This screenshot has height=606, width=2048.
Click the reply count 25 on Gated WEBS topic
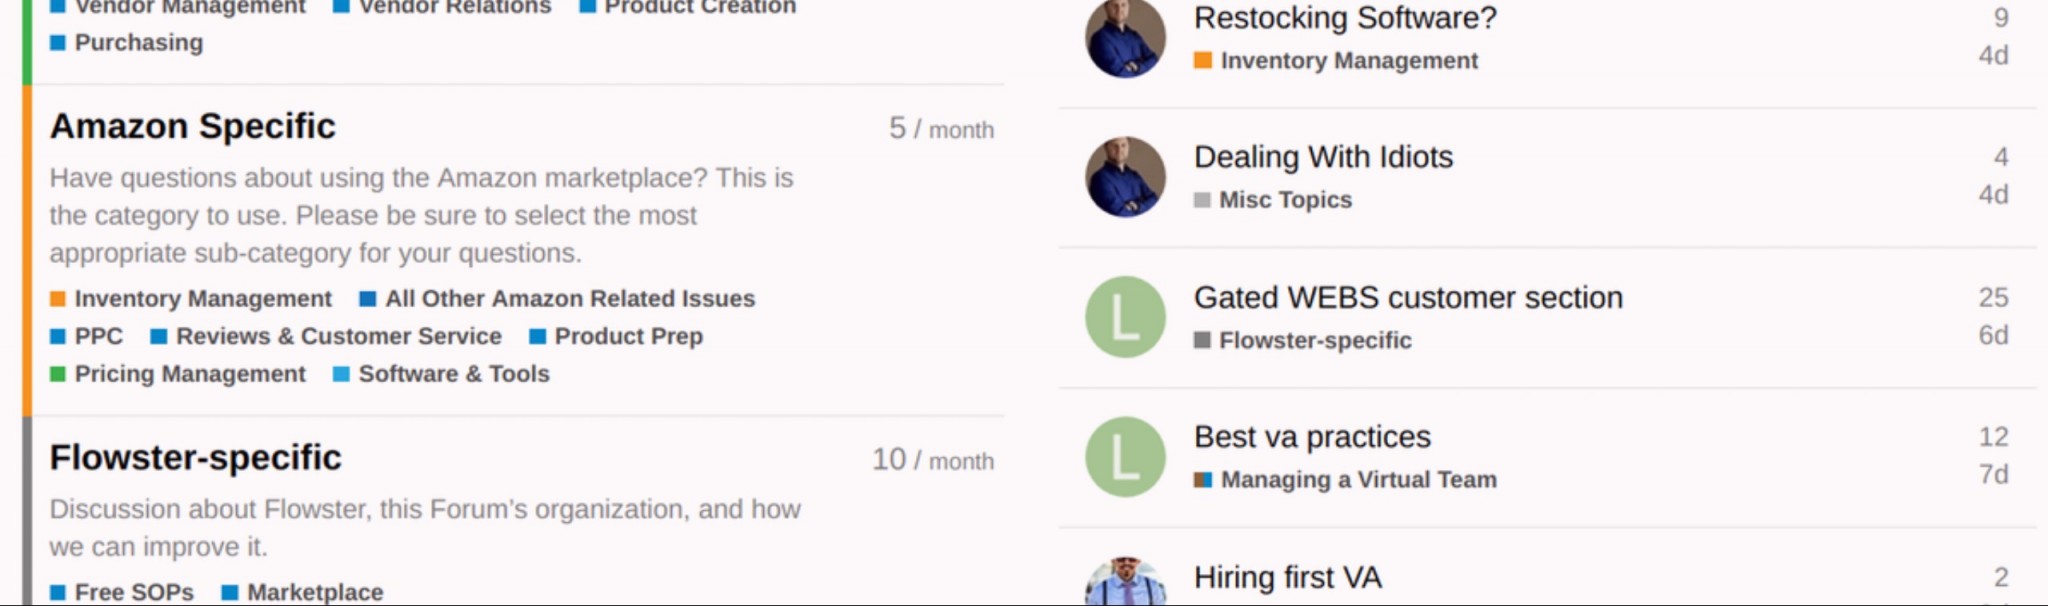pos(1993,297)
